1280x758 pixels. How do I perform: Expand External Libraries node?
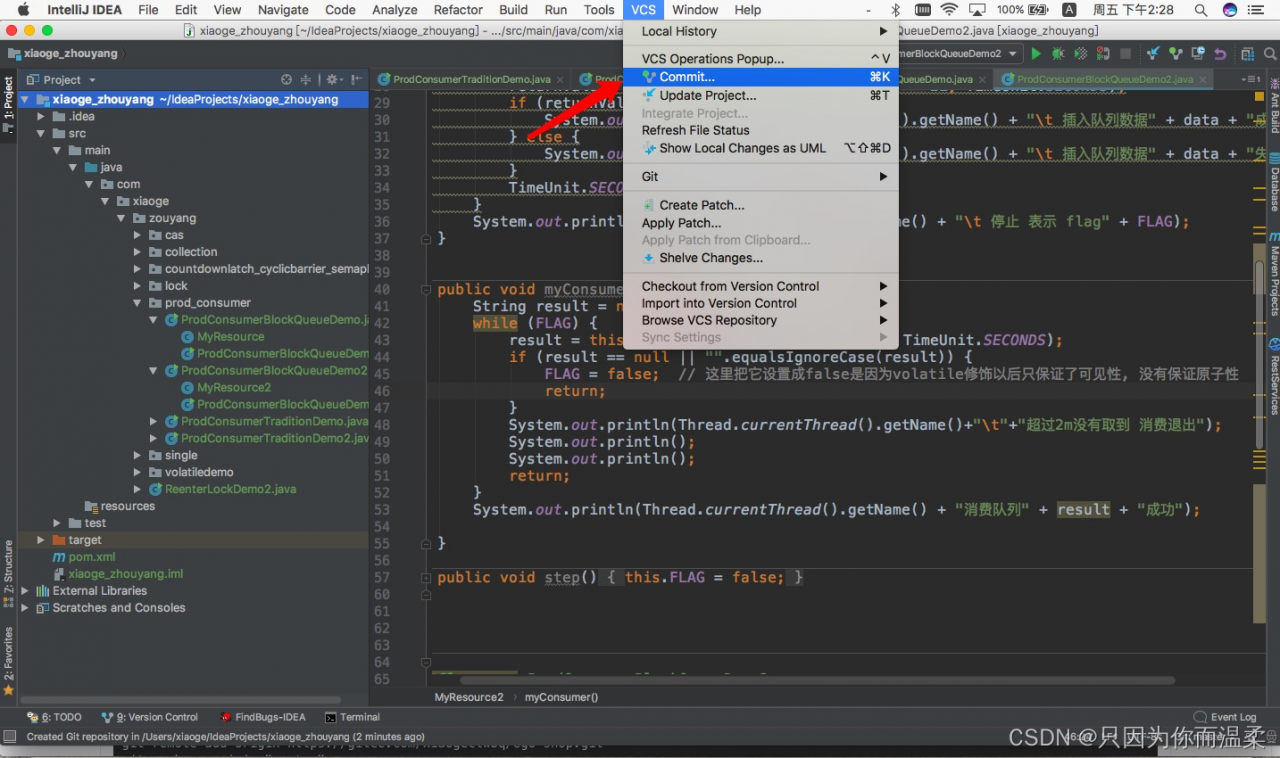[x=25, y=591]
